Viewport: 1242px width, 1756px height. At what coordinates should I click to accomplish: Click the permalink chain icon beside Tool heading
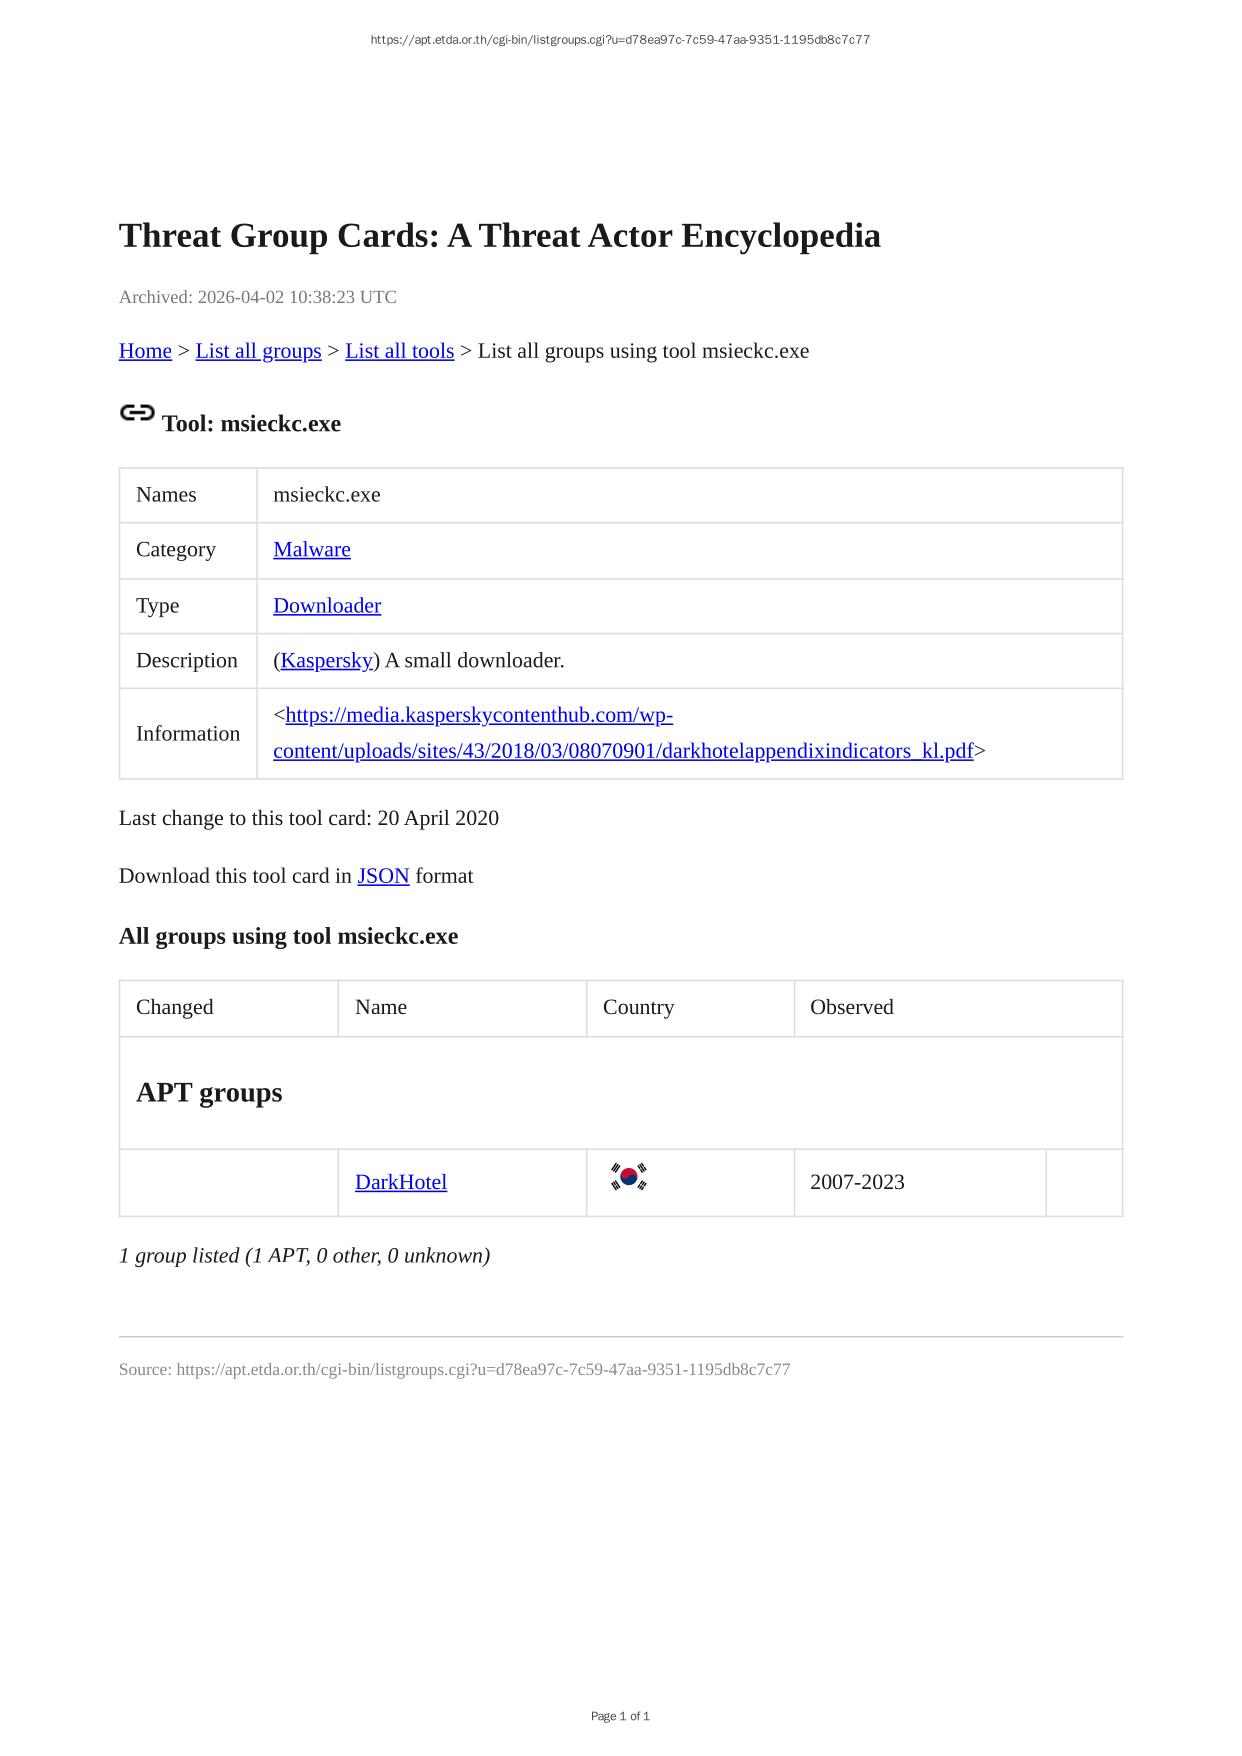coord(137,413)
